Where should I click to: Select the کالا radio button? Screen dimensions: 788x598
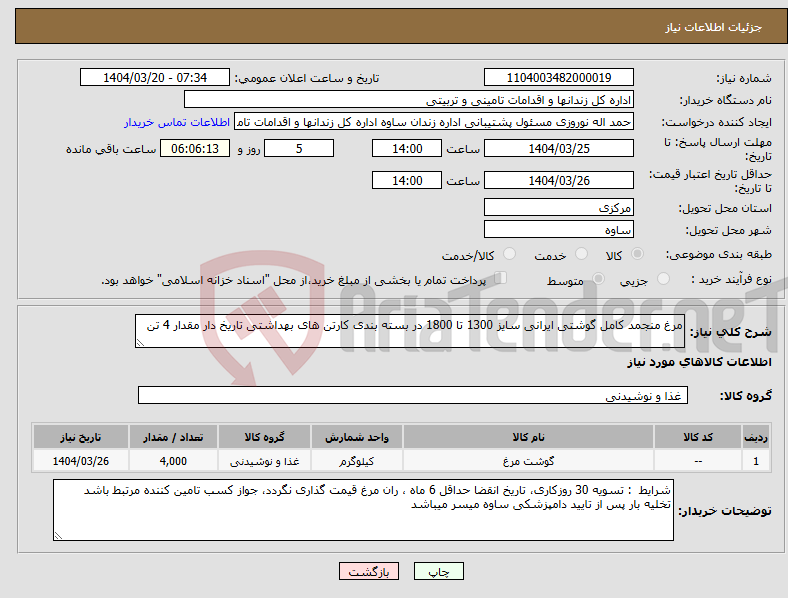click(637, 254)
